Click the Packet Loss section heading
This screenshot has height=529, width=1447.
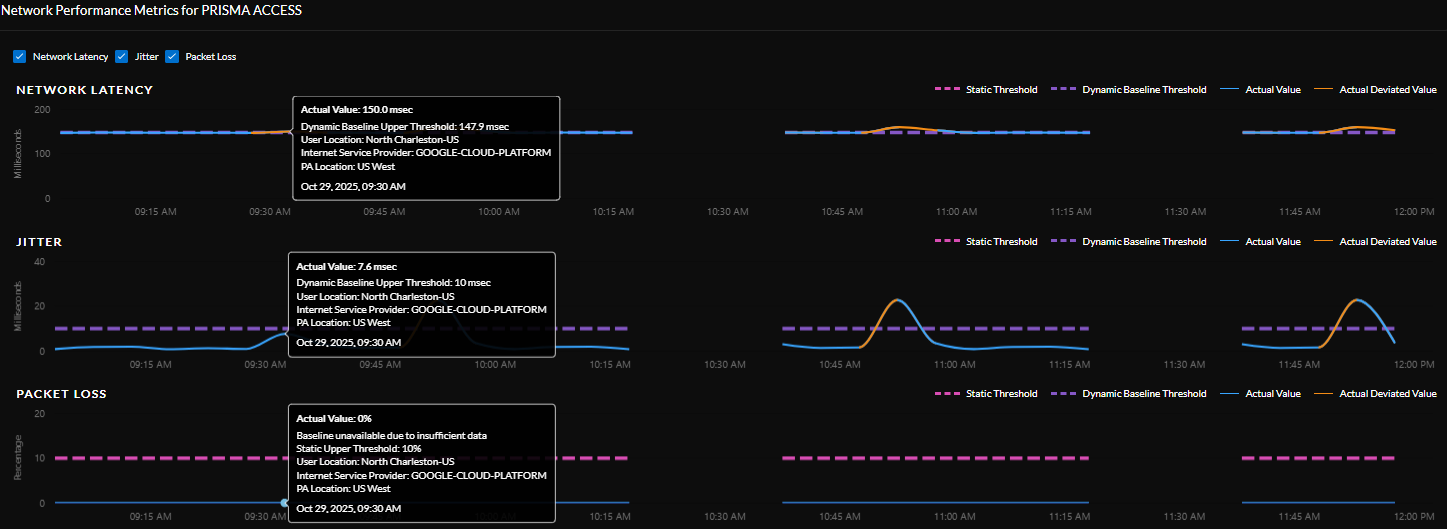61,394
